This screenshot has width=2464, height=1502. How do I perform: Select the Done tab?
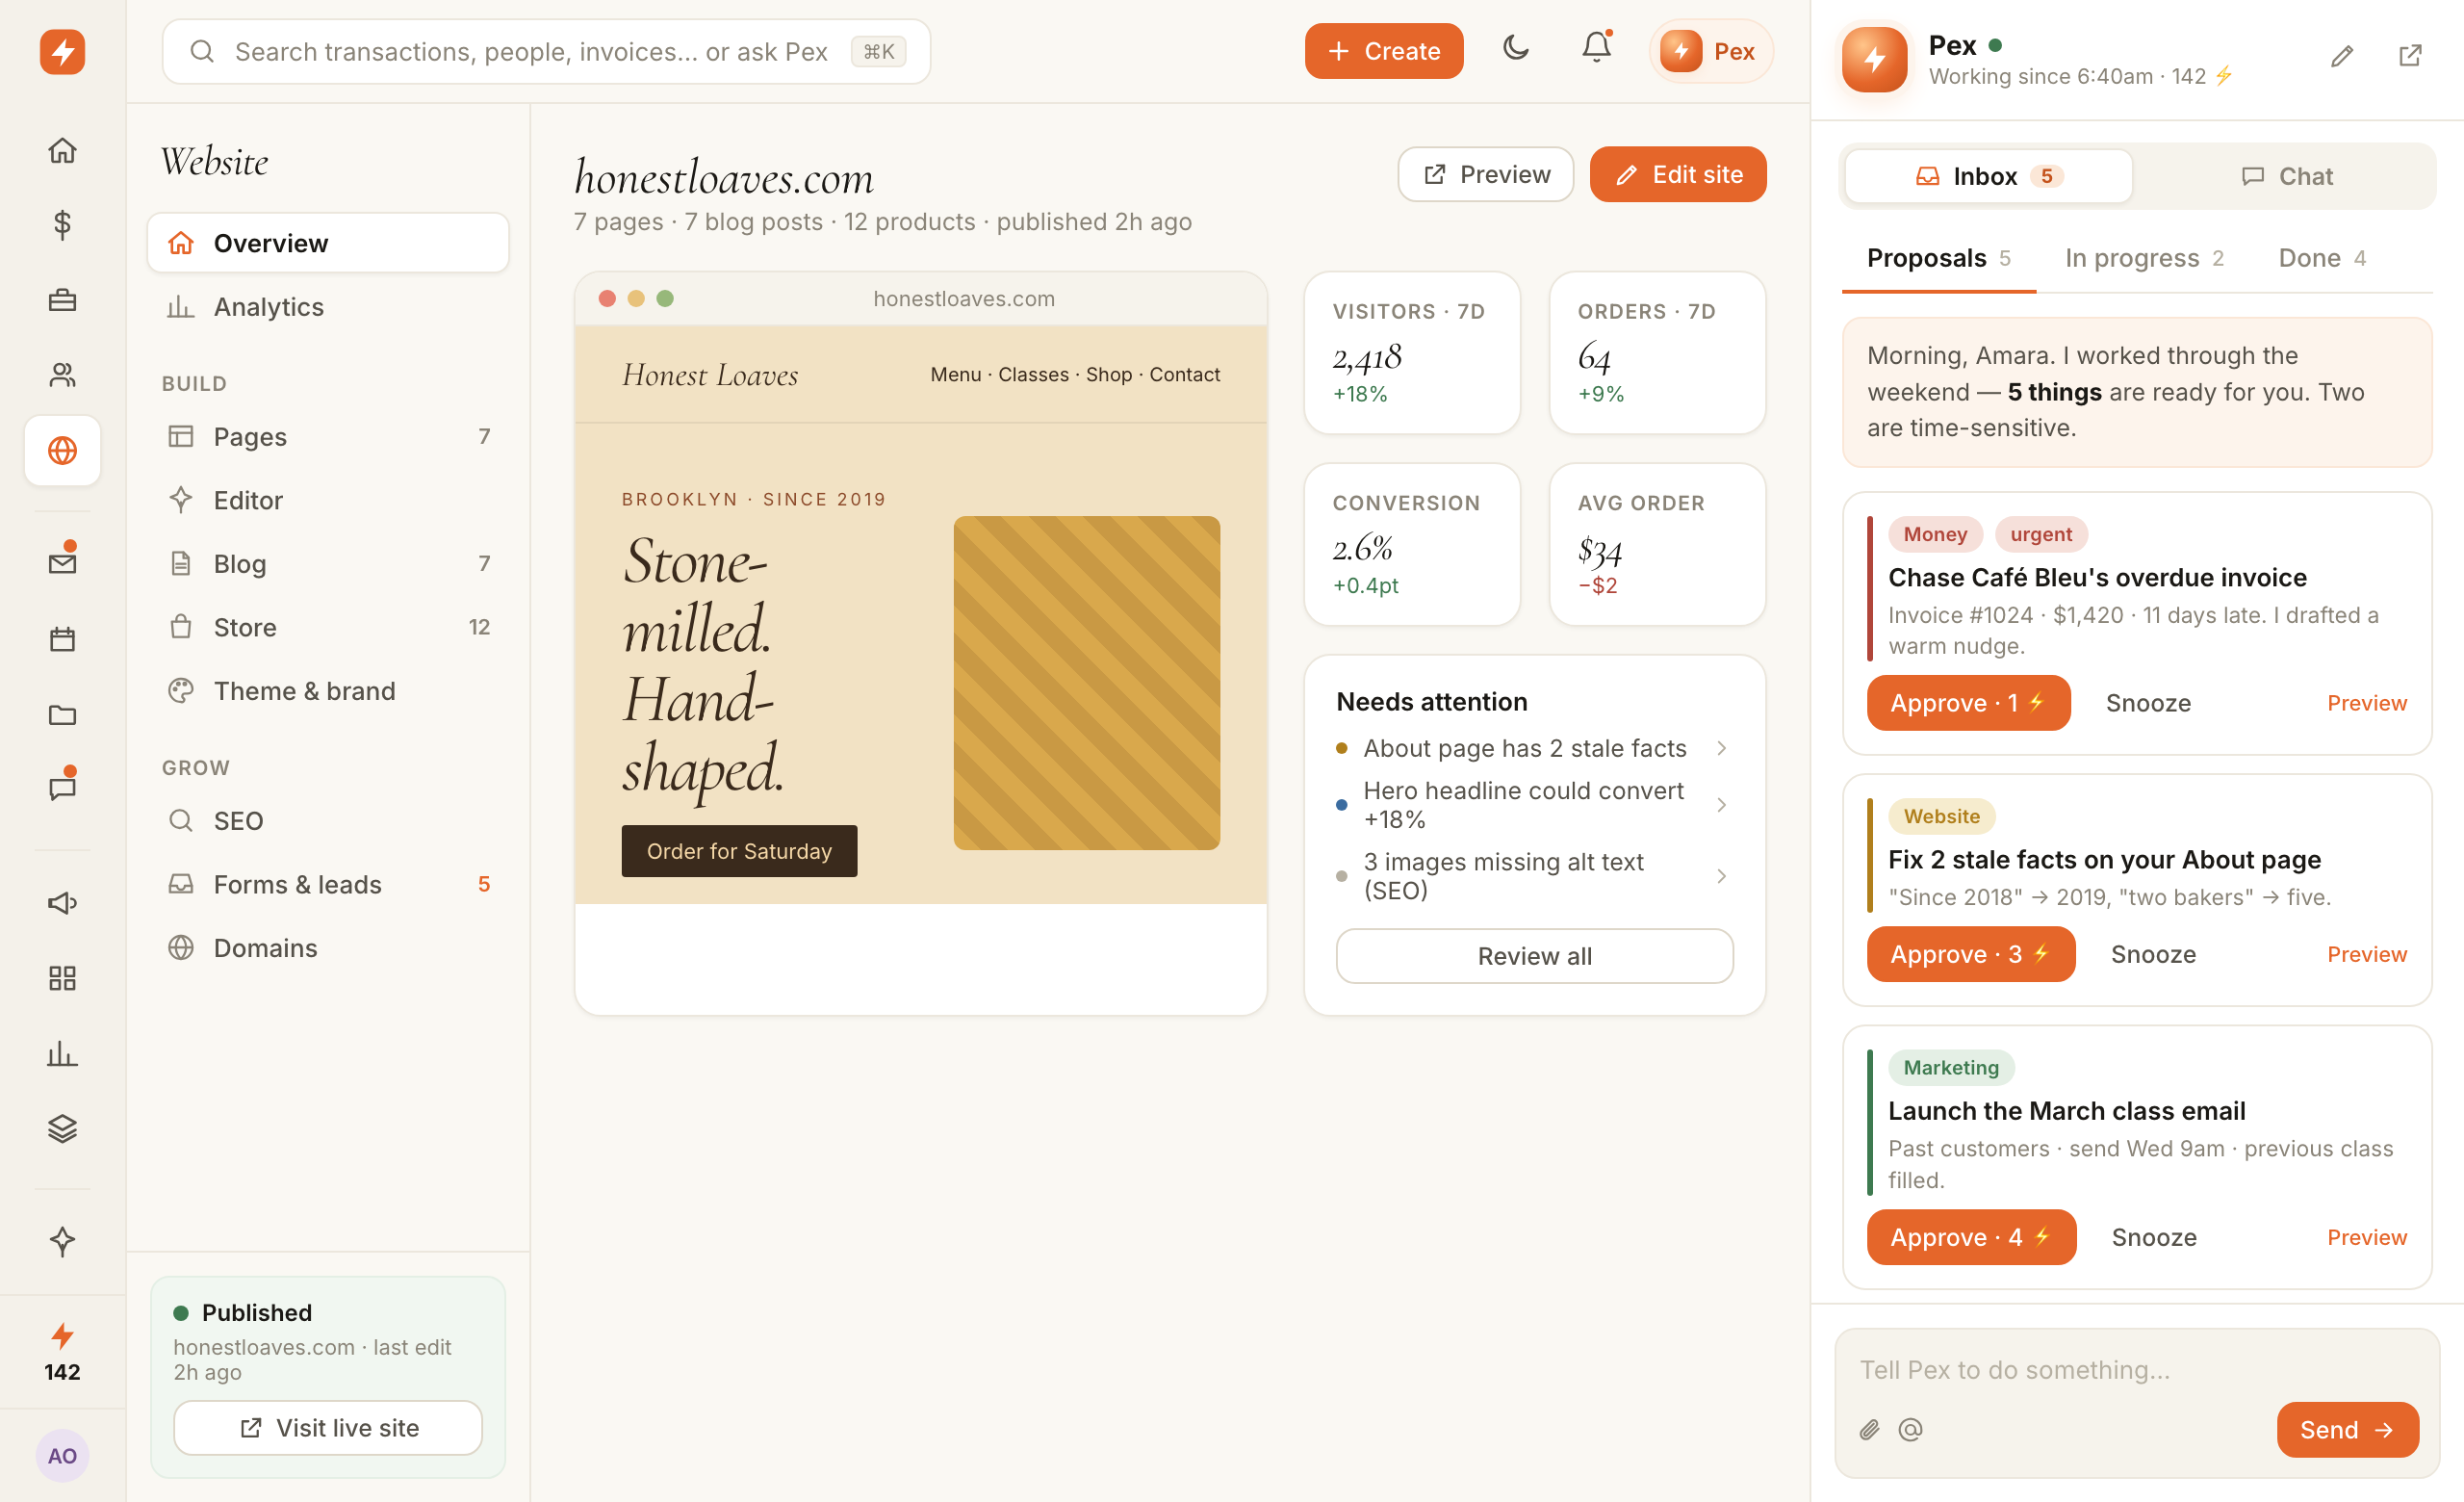click(2322, 258)
